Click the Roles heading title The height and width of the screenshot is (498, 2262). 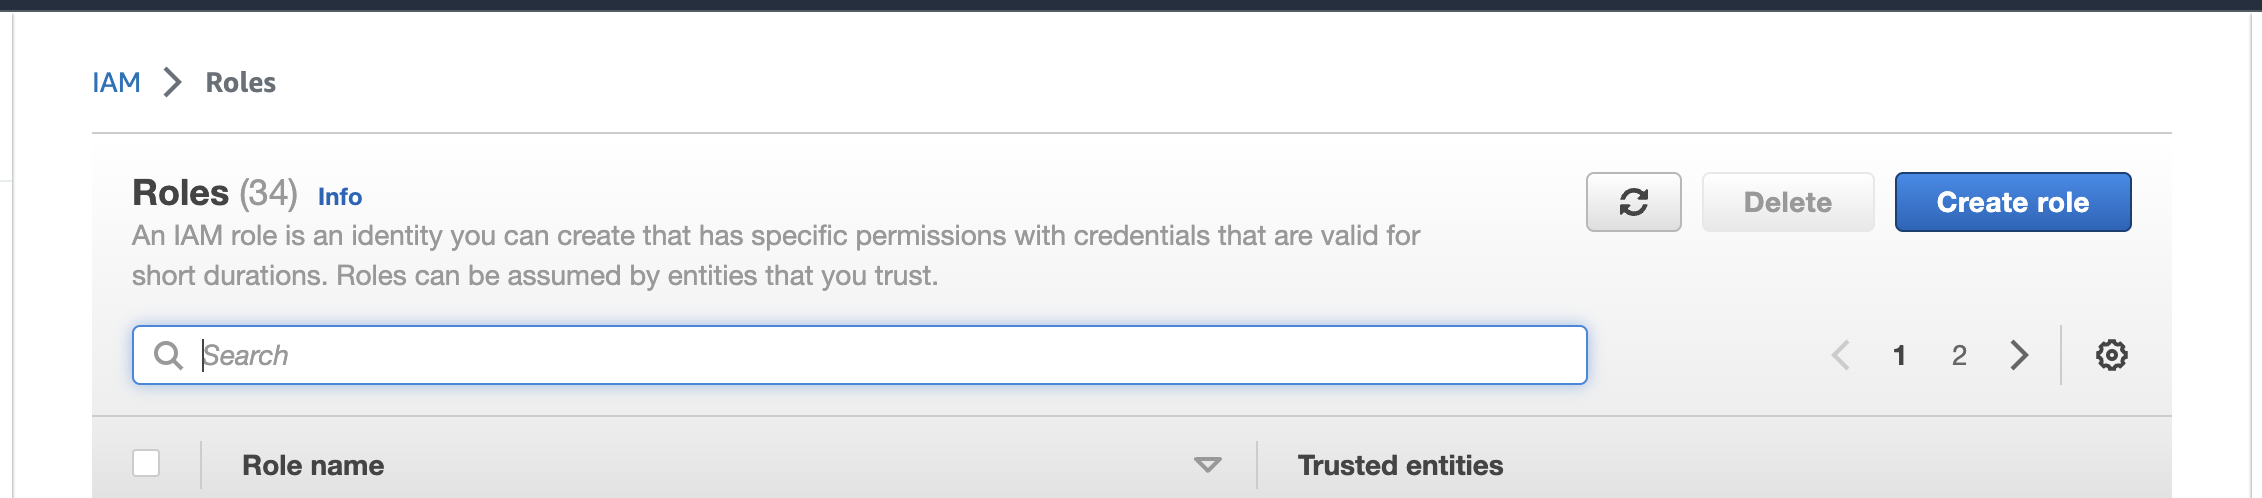click(x=180, y=192)
